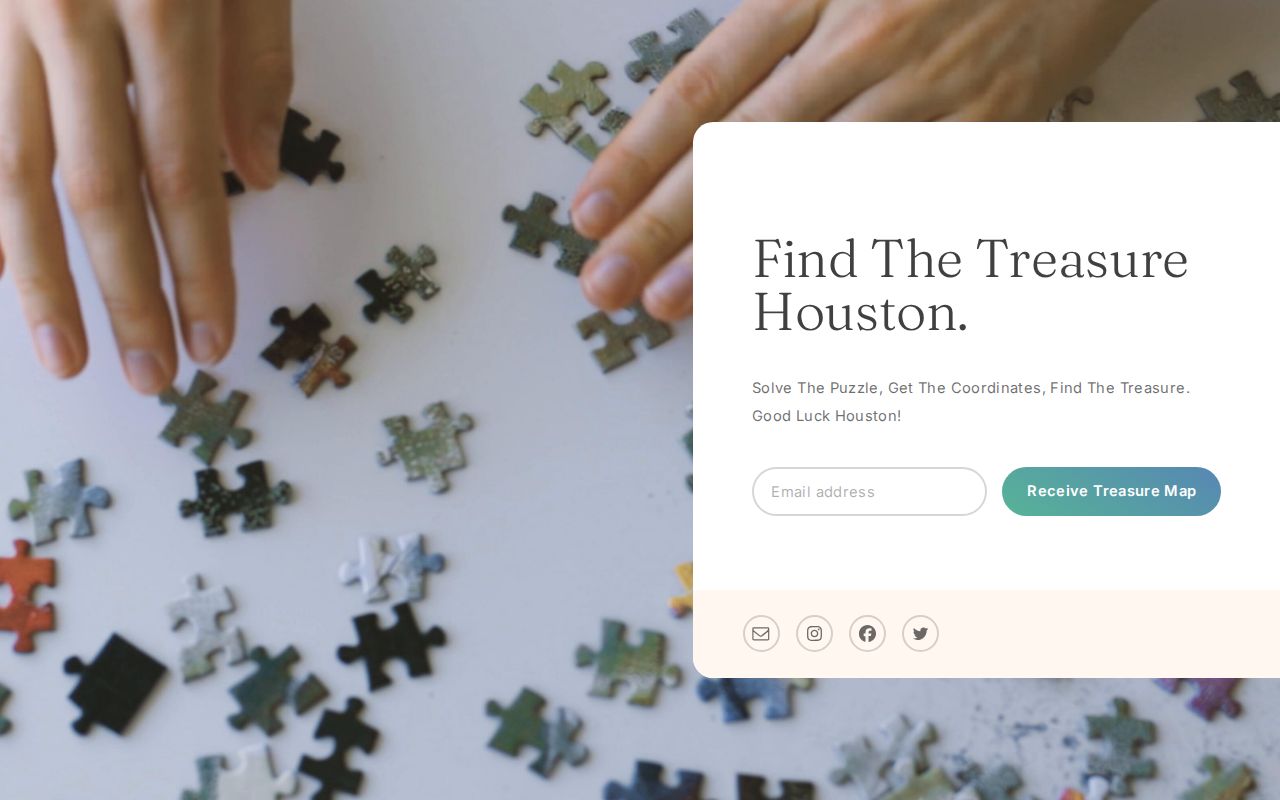This screenshot has height=800, width=1280.
Task: Click the solid black square puzzle piece
Action: (x=115, y=684)
